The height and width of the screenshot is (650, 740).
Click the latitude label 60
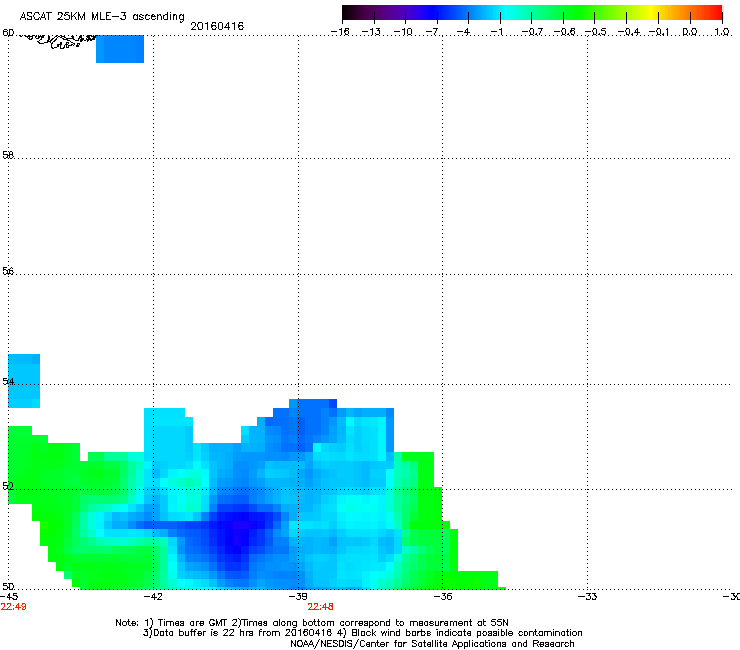point(8,33)
